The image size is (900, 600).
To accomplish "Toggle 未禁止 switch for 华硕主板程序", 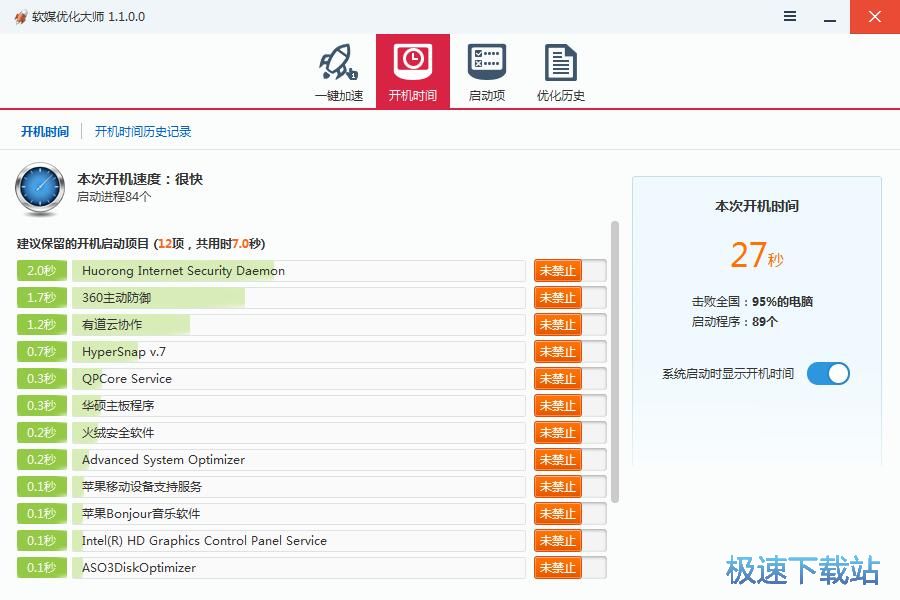I will 570,405.
